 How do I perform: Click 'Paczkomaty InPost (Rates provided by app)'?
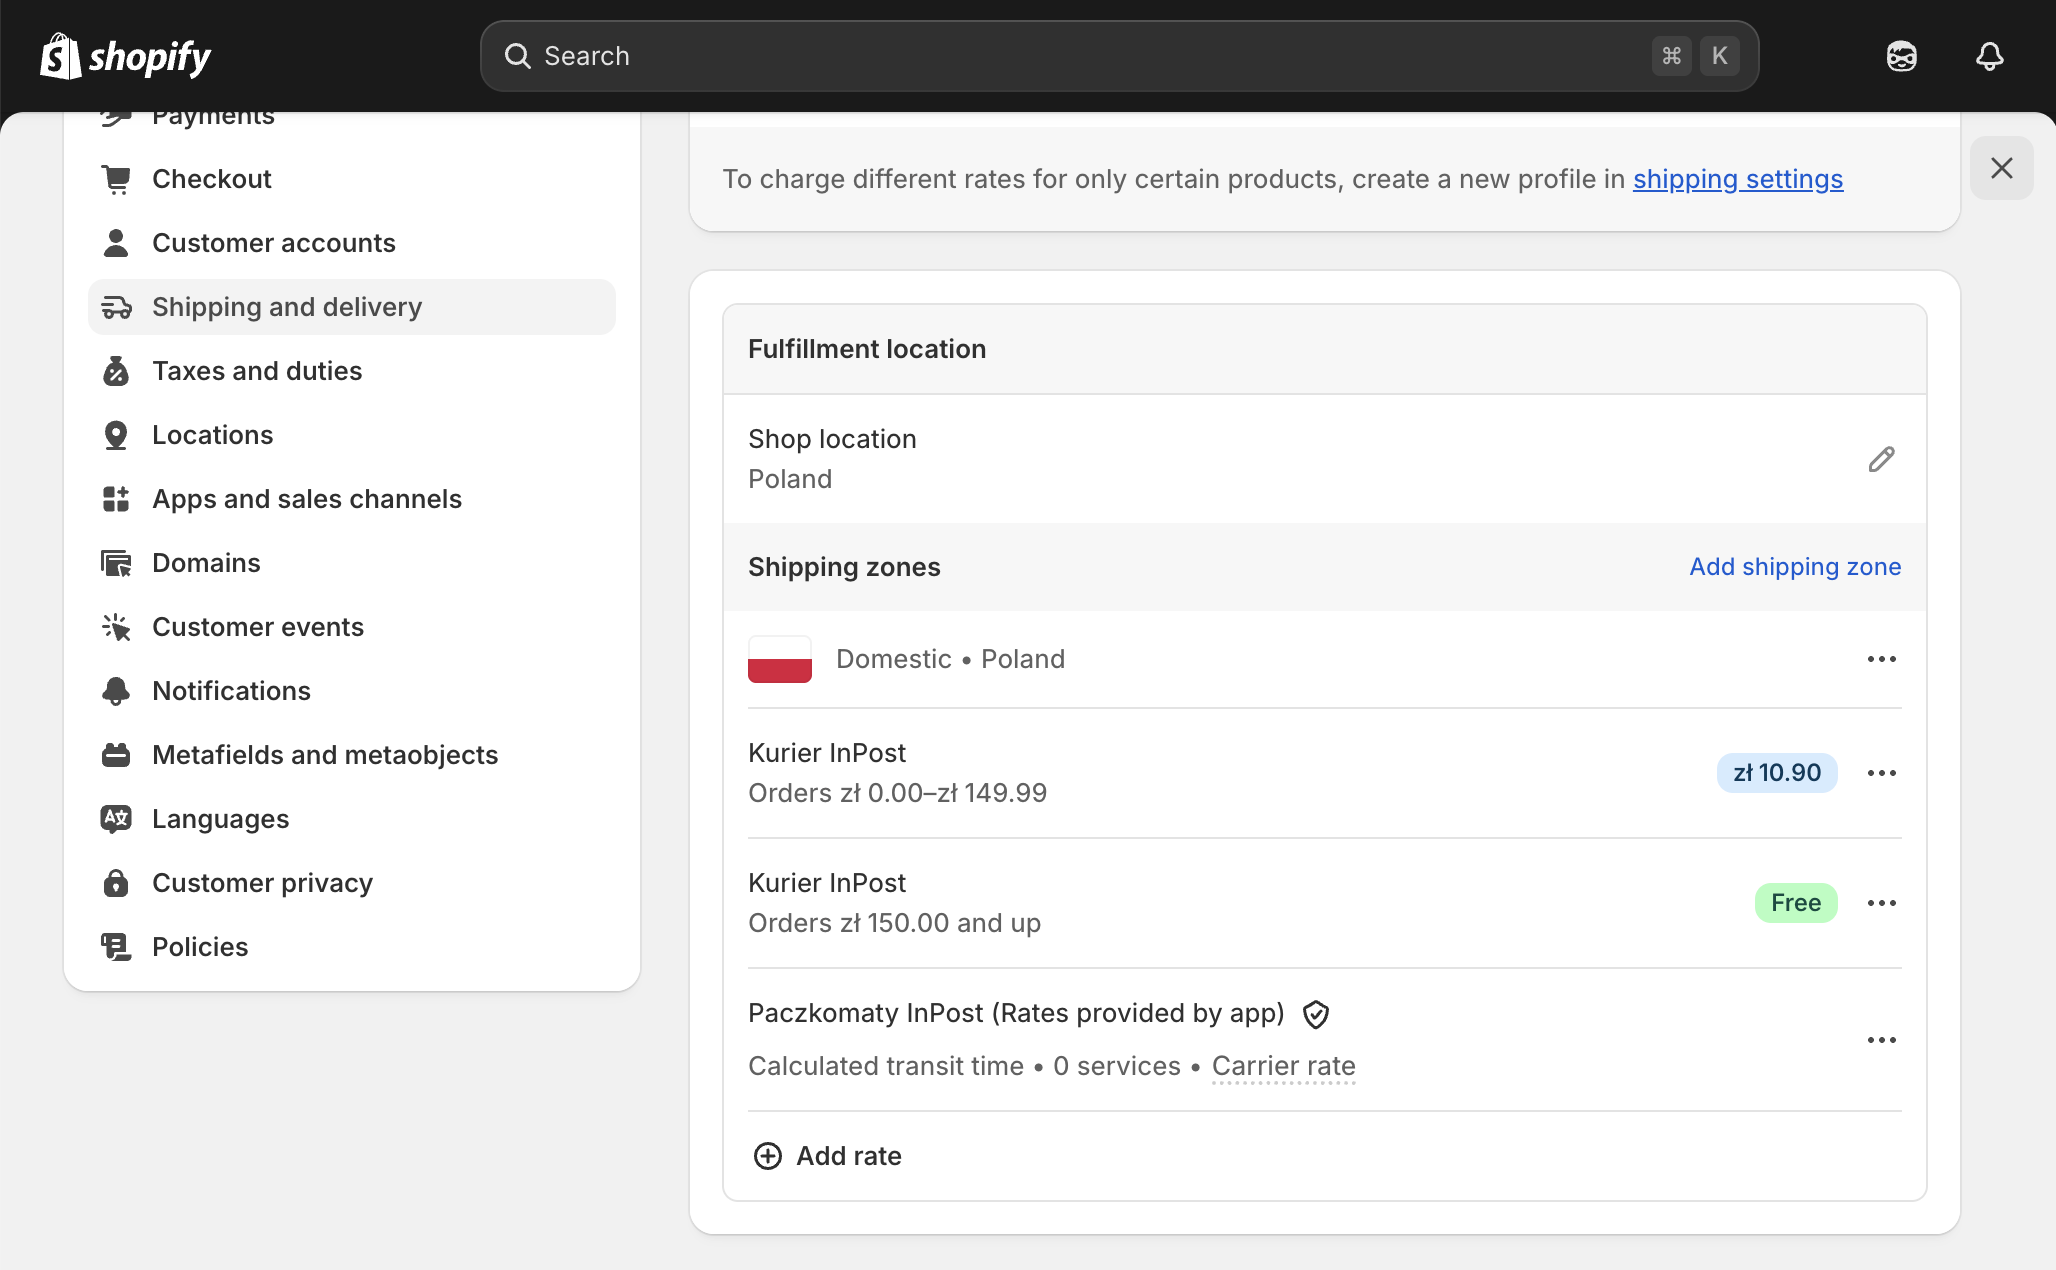click(1016, 1013)
